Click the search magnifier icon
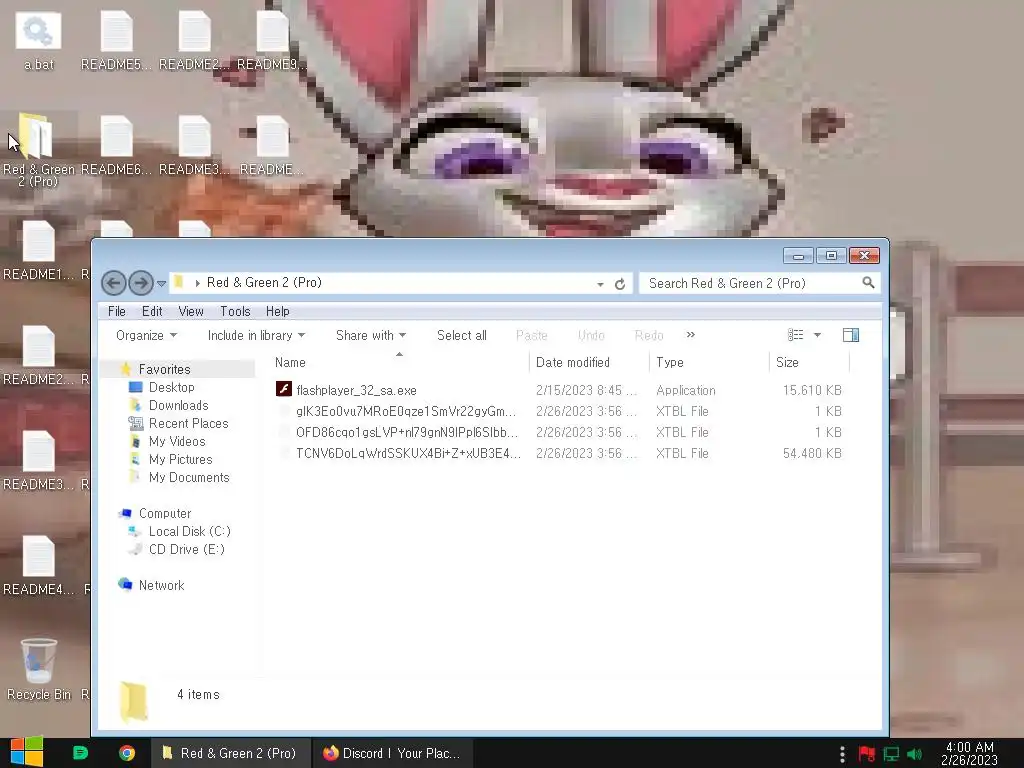The width and height of the screenshot is (1024, 768). (868, 283)
